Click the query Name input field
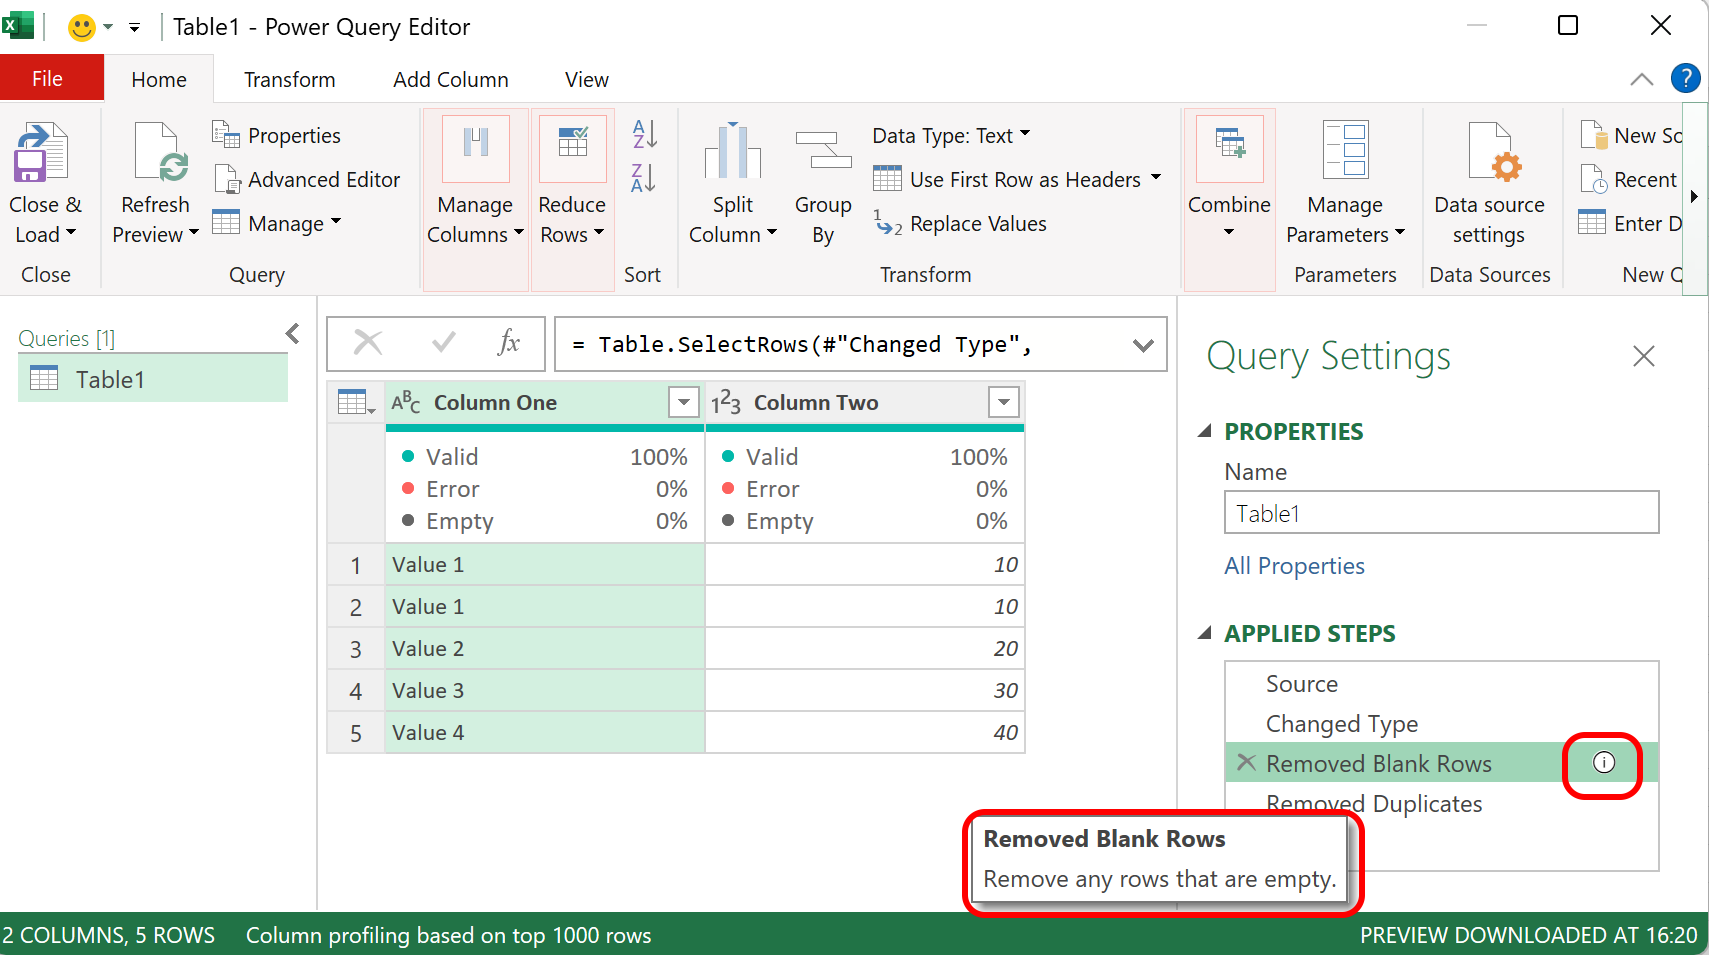1709x955 pixels. click(x=1441, y=513)
